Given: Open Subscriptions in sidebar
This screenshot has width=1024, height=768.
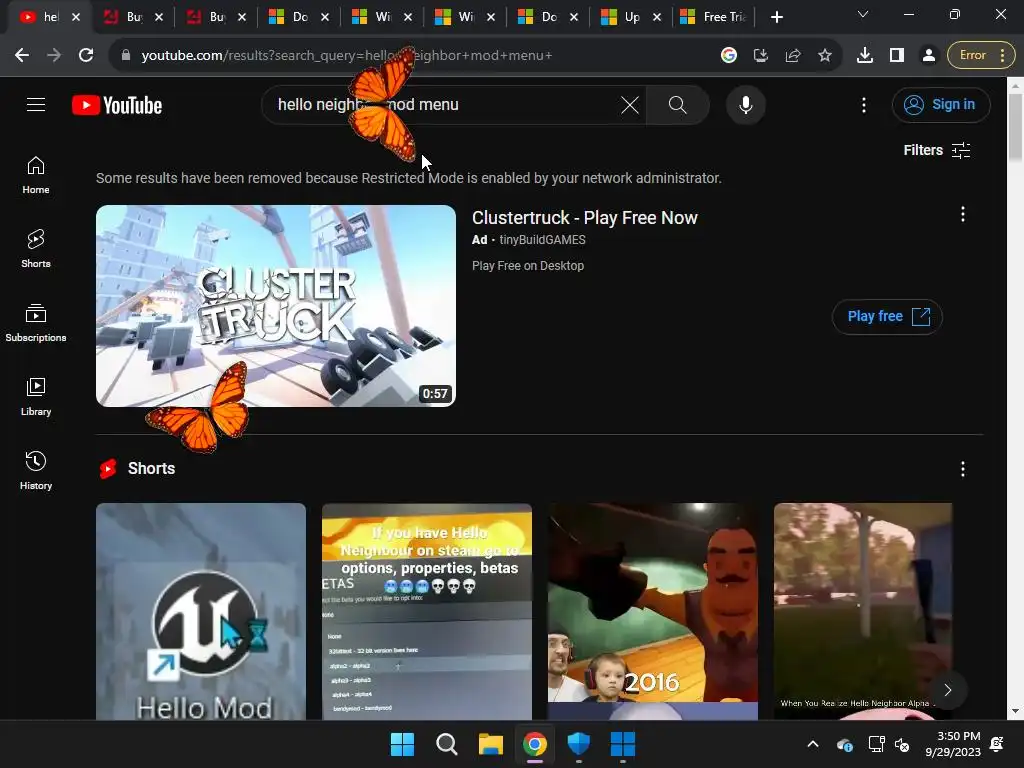Looking at the screenshot, I should tap(36, 323).
